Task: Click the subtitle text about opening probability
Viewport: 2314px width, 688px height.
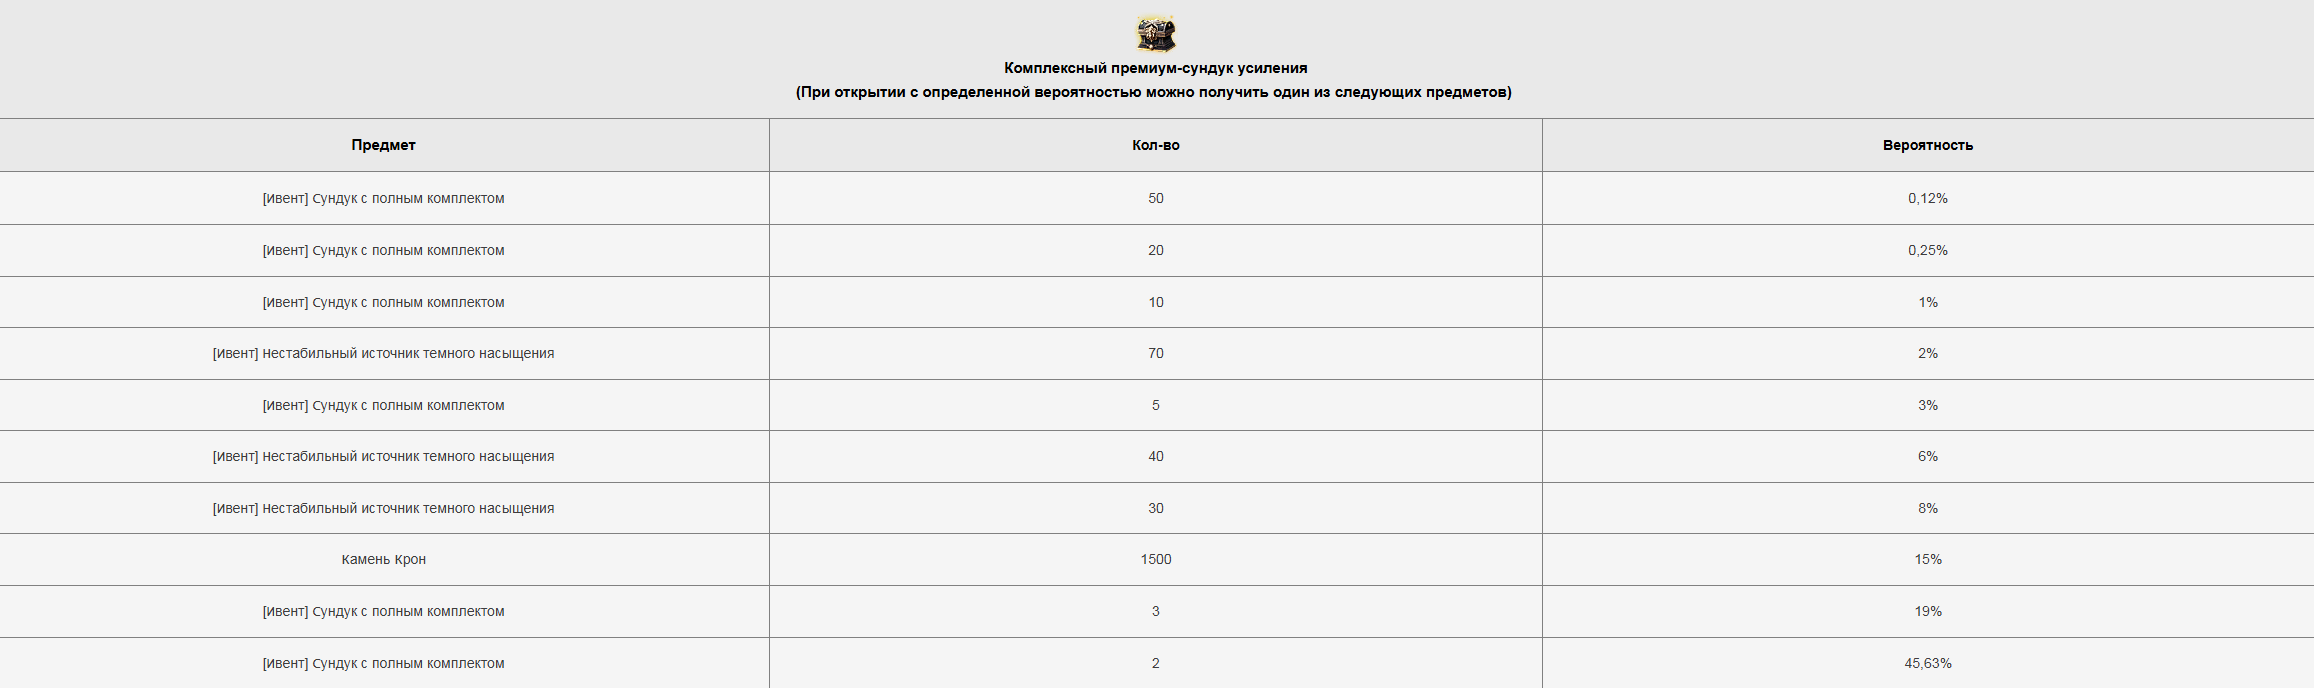Action: click(1153, 92)
